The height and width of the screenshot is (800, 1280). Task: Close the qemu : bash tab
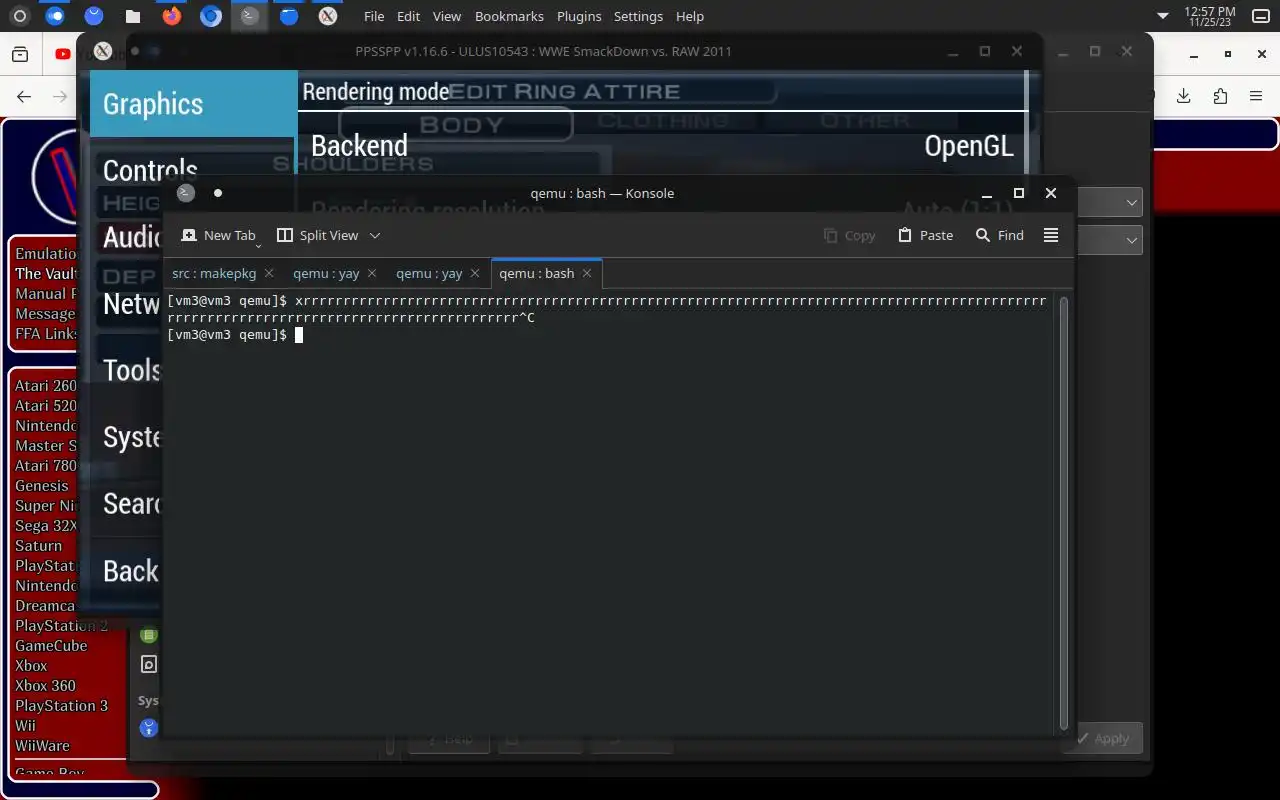coord(587,273)
